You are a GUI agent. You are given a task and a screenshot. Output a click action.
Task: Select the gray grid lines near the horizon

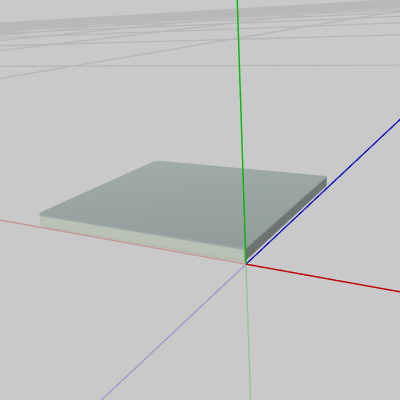click(x=200, y=33)
